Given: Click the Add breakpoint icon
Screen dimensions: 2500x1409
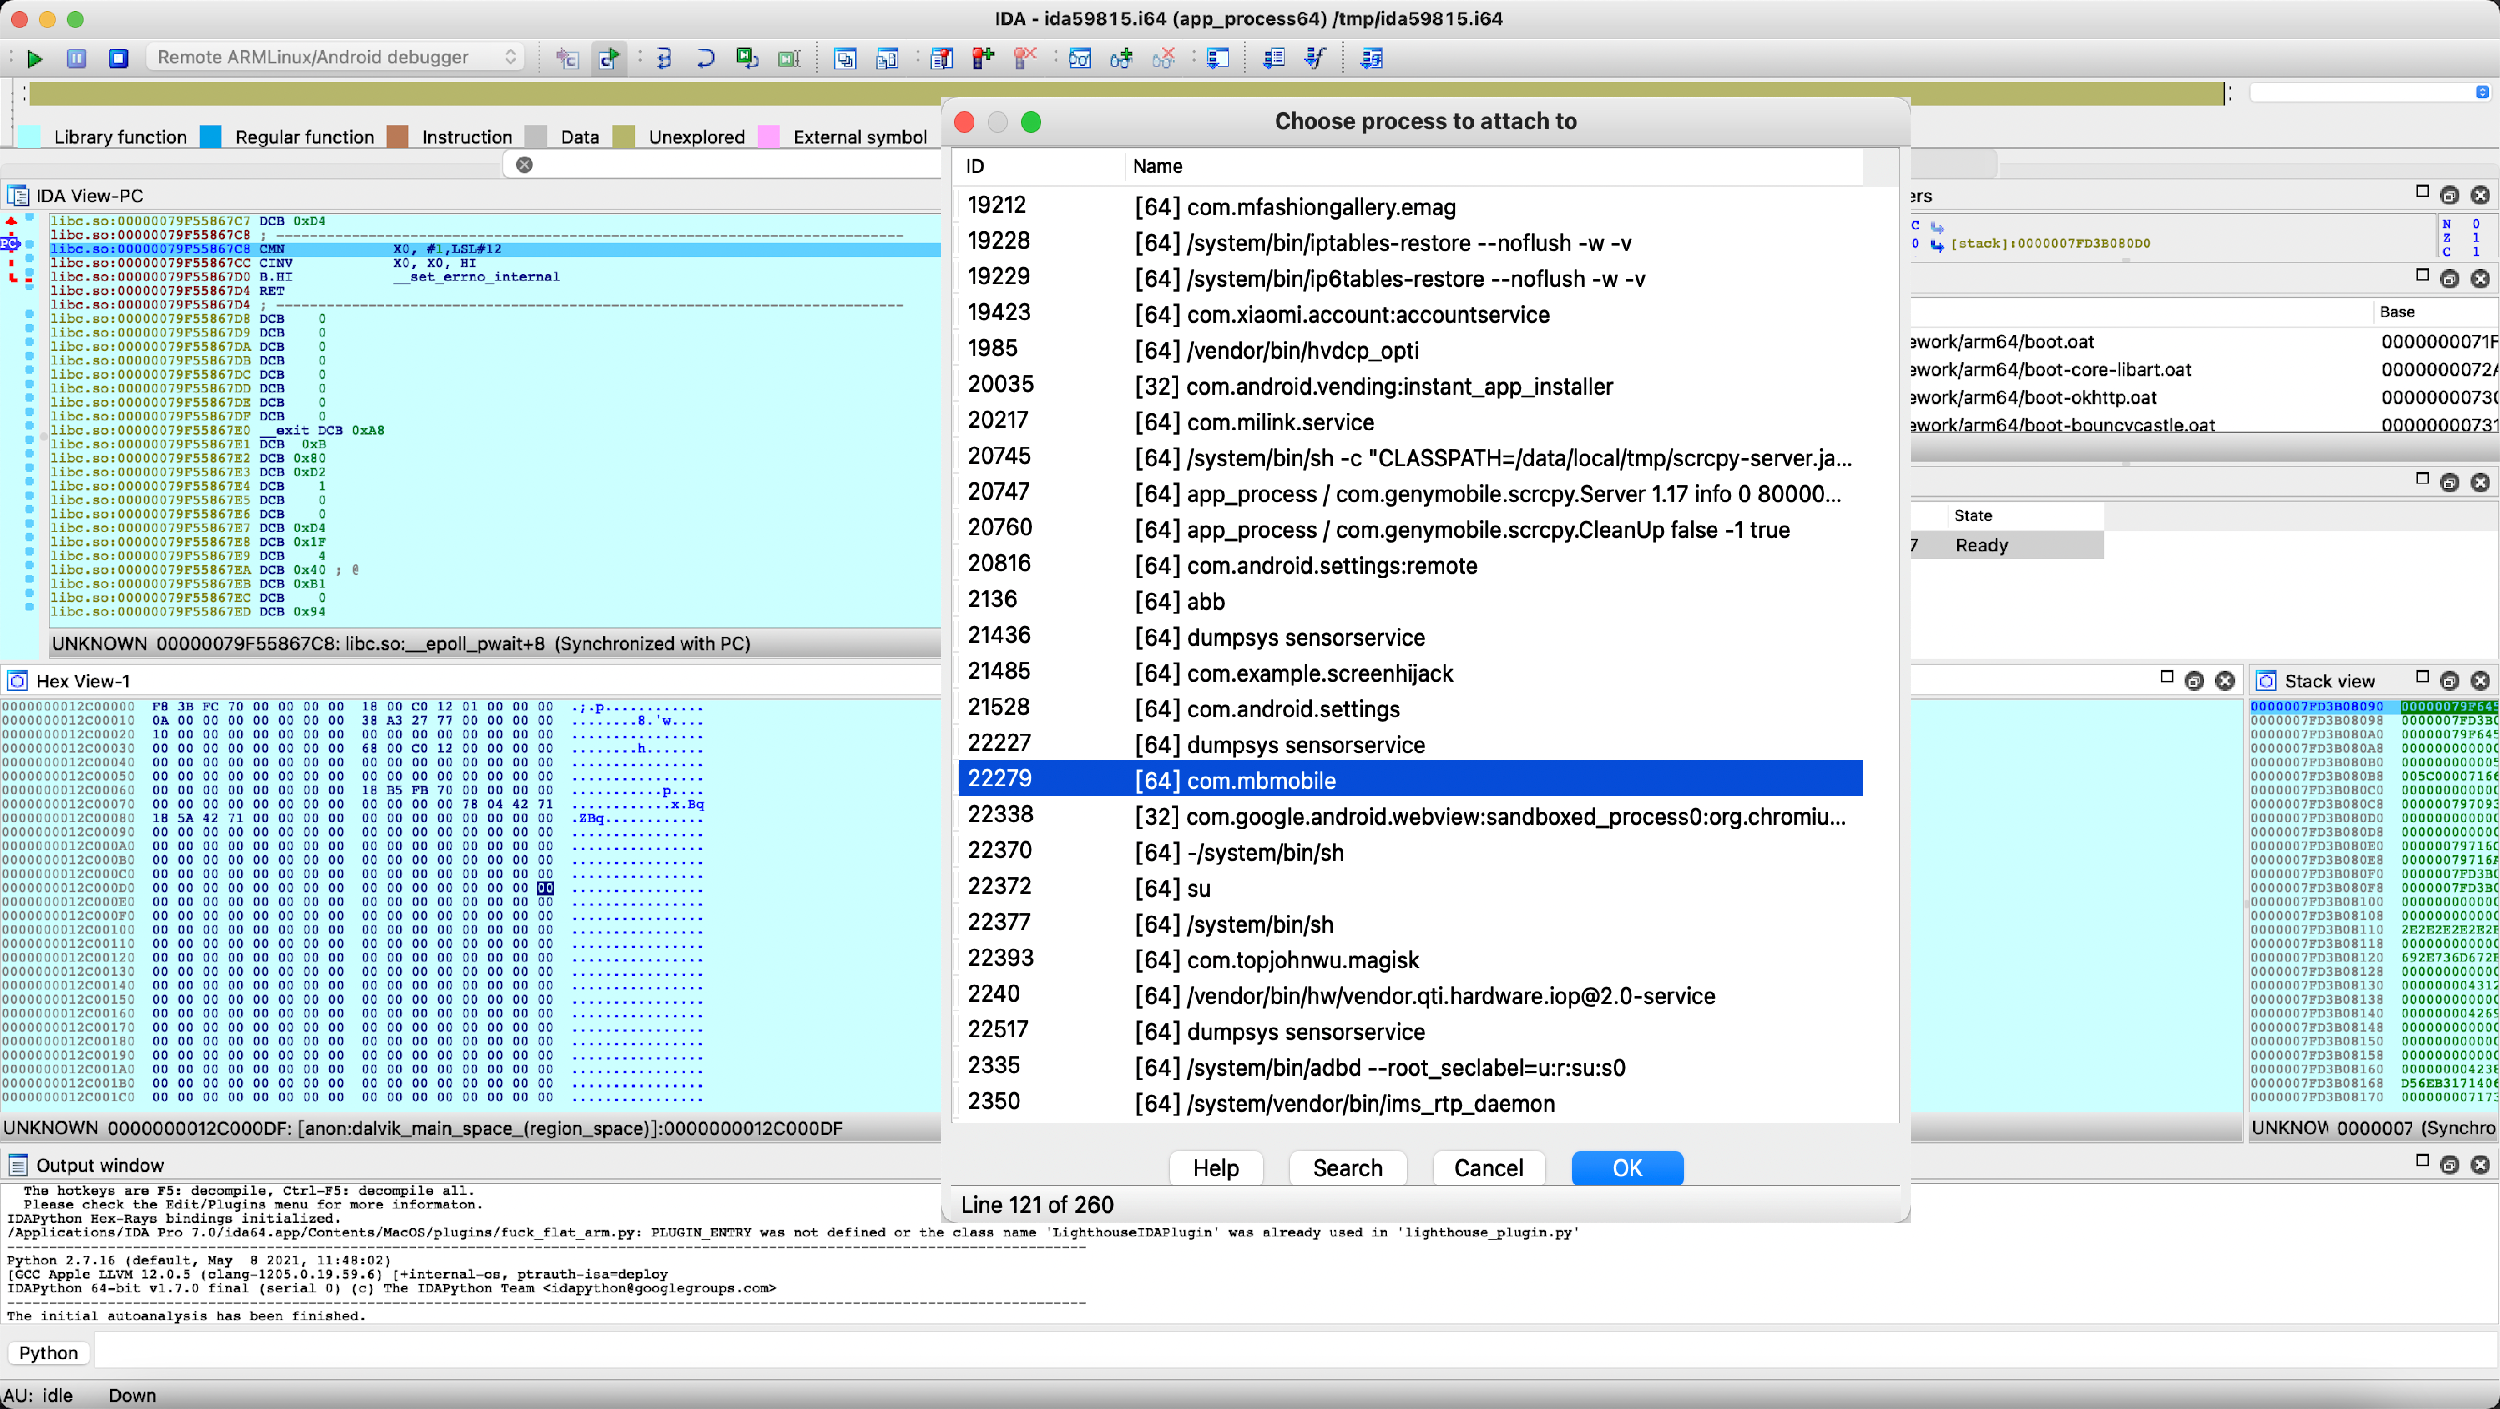Looking at the screenshot, I should point(983,58).
